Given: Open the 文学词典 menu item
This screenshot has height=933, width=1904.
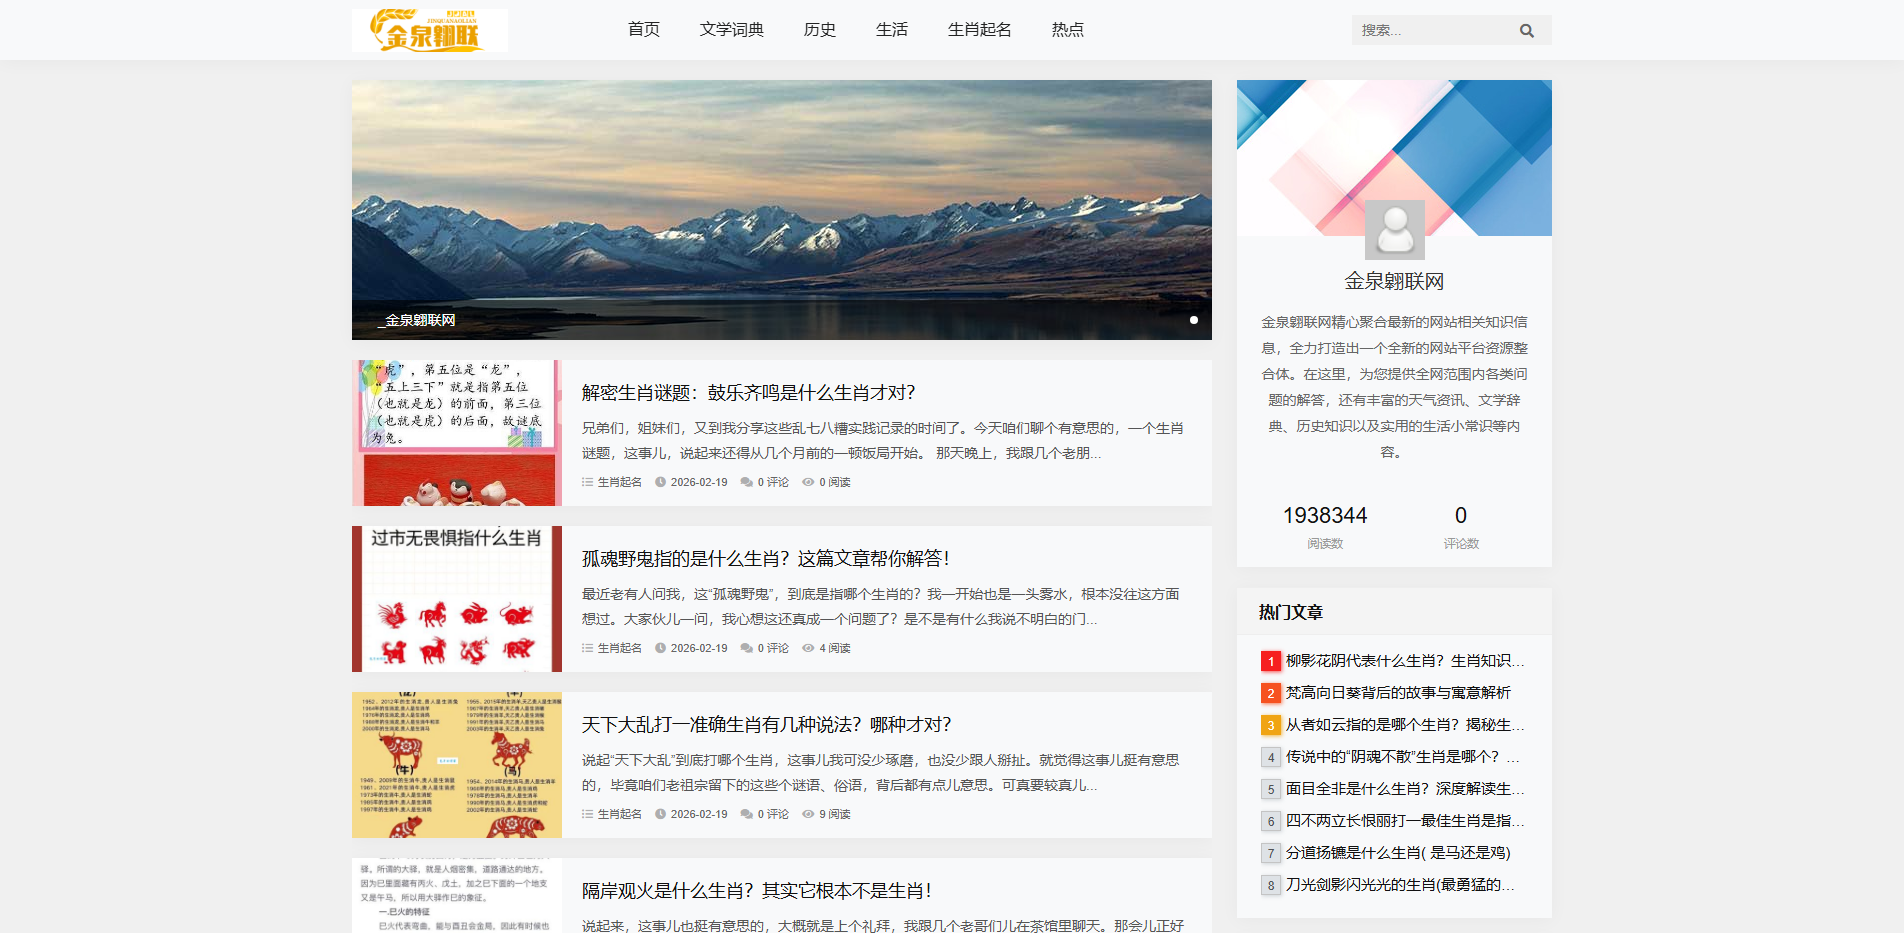Looking at the screenshot, I should click(x=731, y=30).
